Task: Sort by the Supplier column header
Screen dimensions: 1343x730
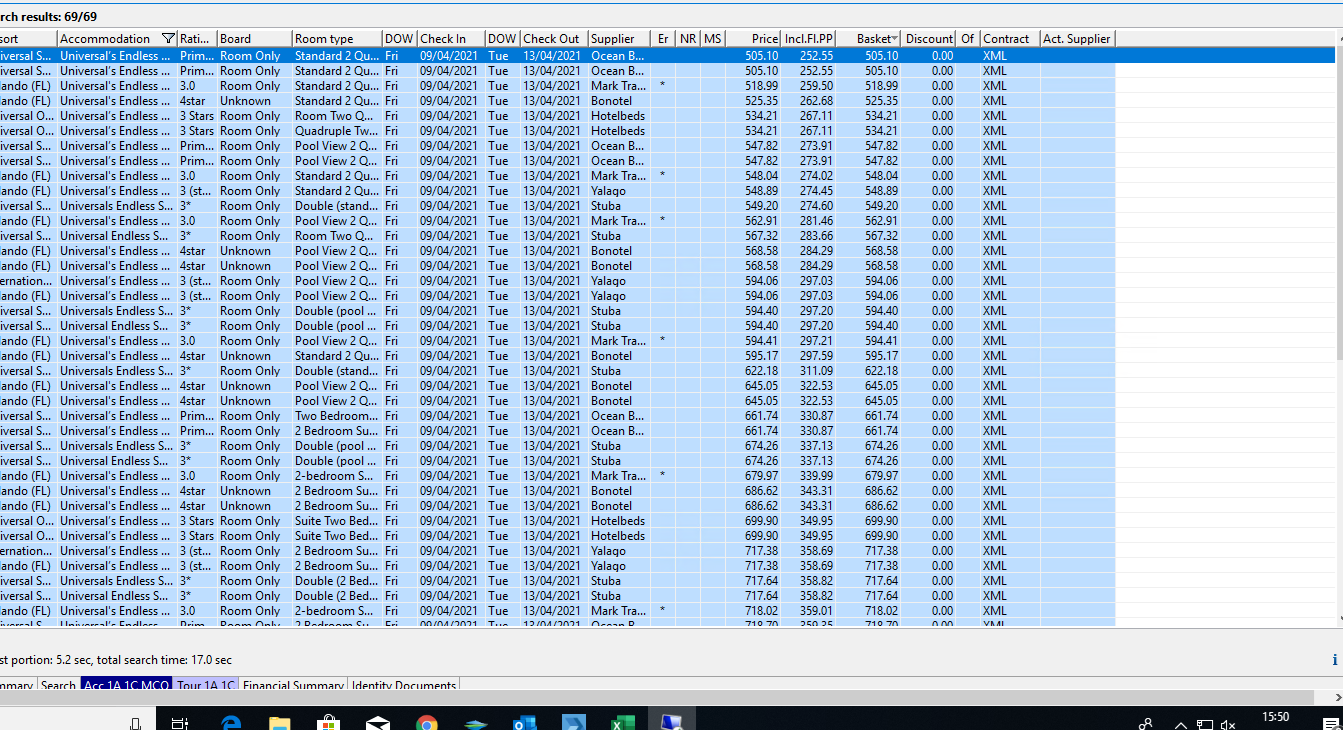Action: (x=619, y=39)
